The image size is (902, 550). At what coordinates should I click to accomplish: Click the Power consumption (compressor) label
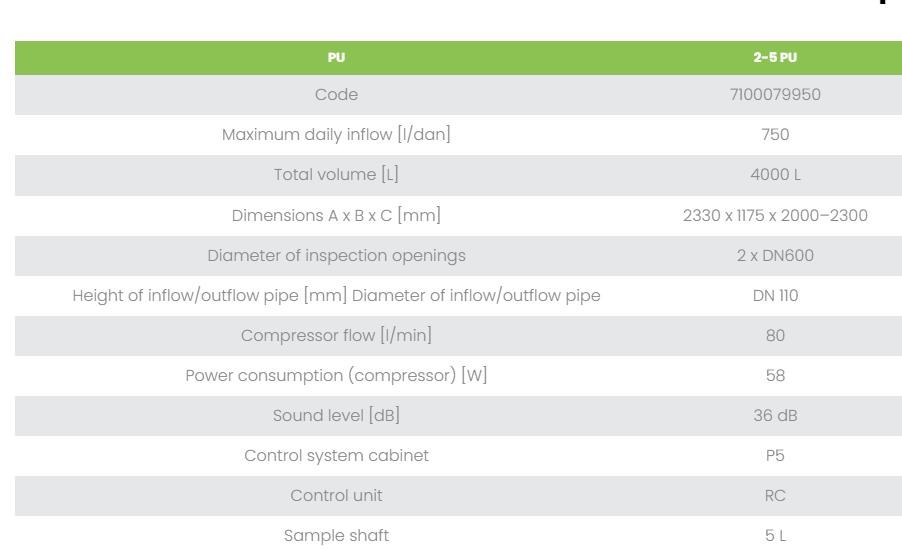336,376
